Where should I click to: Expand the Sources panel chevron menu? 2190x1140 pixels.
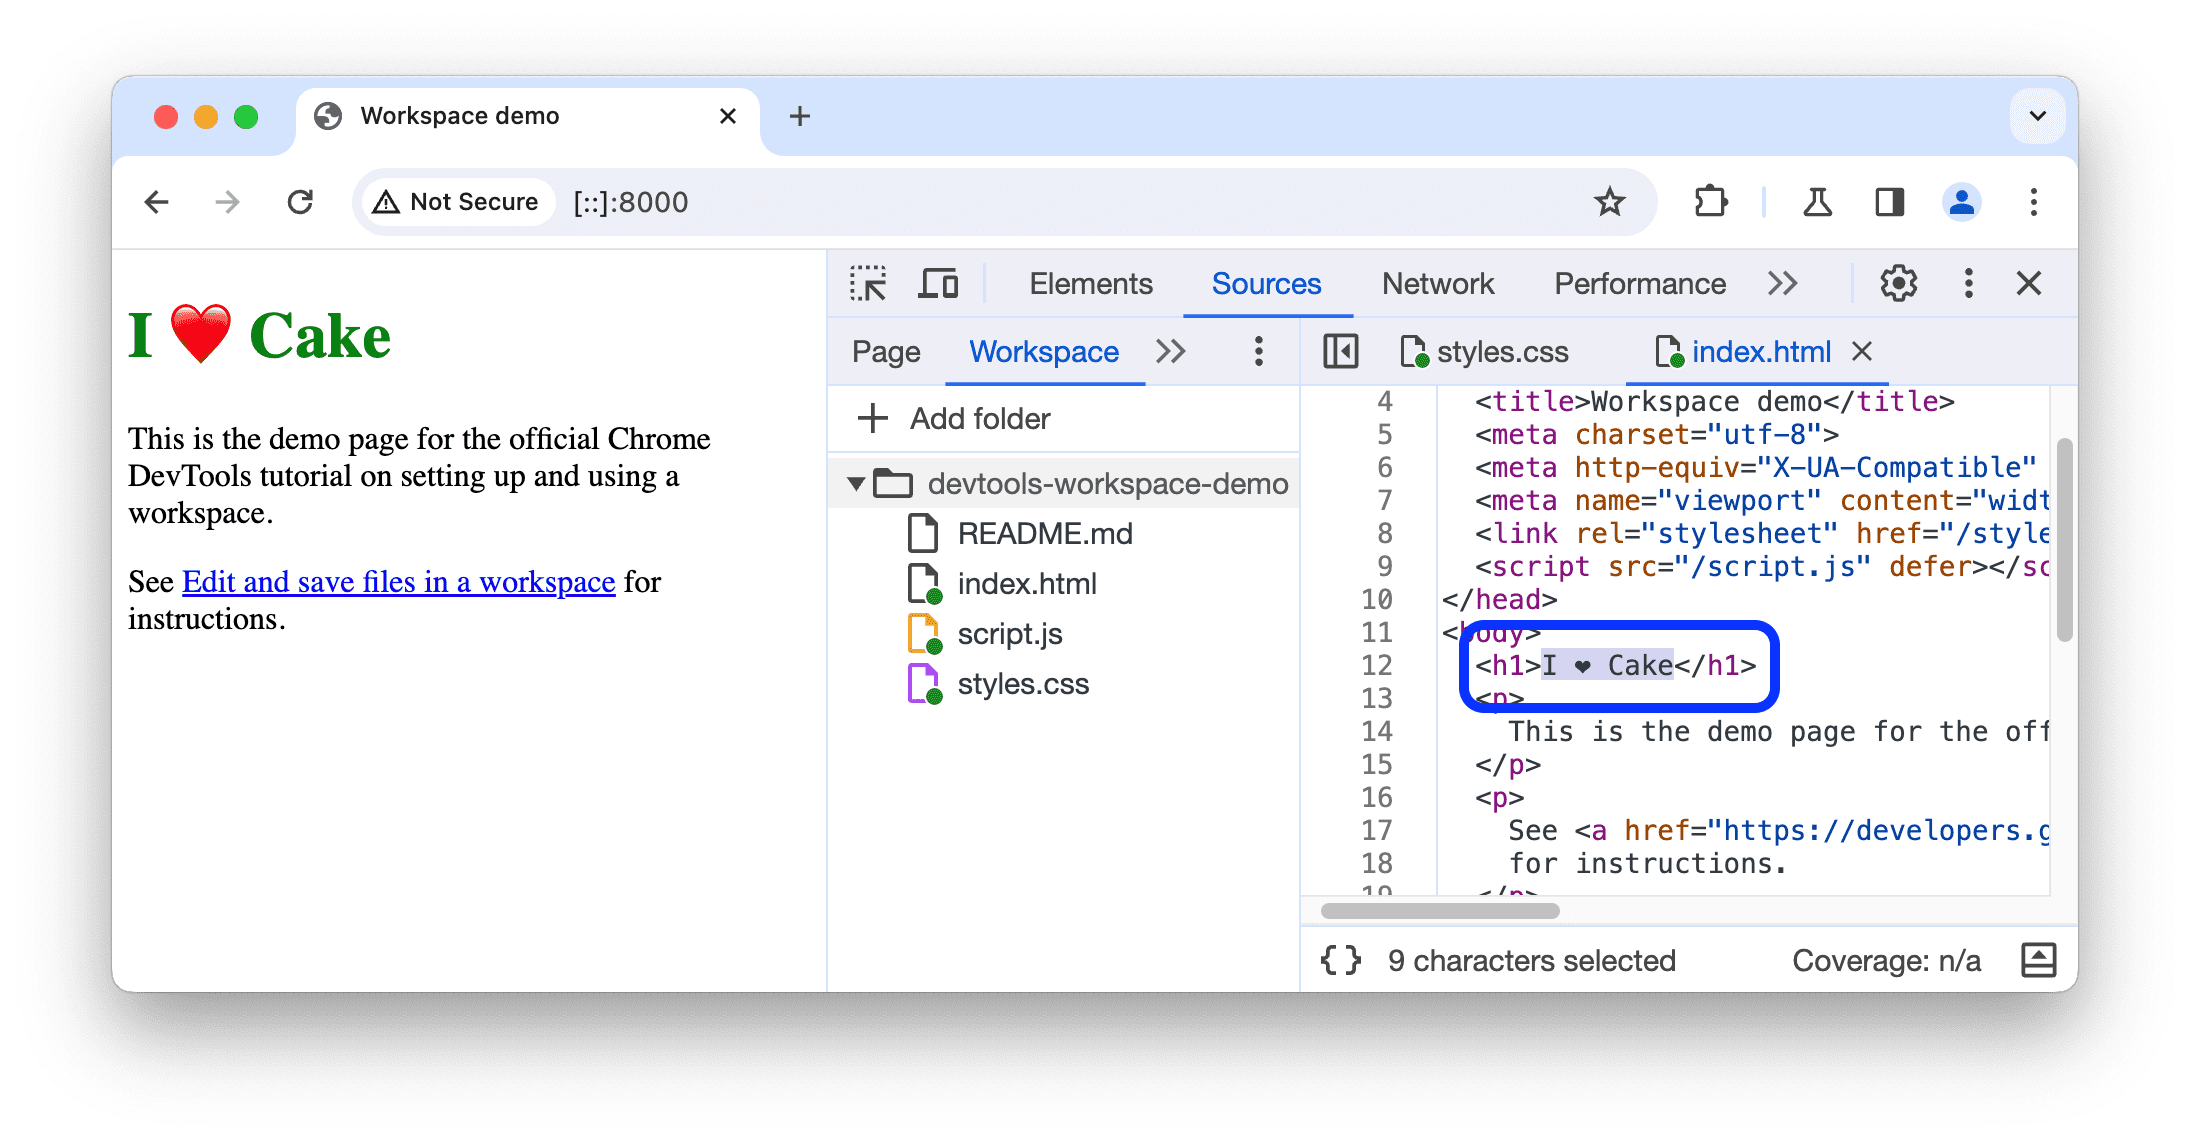(1172, 351)
